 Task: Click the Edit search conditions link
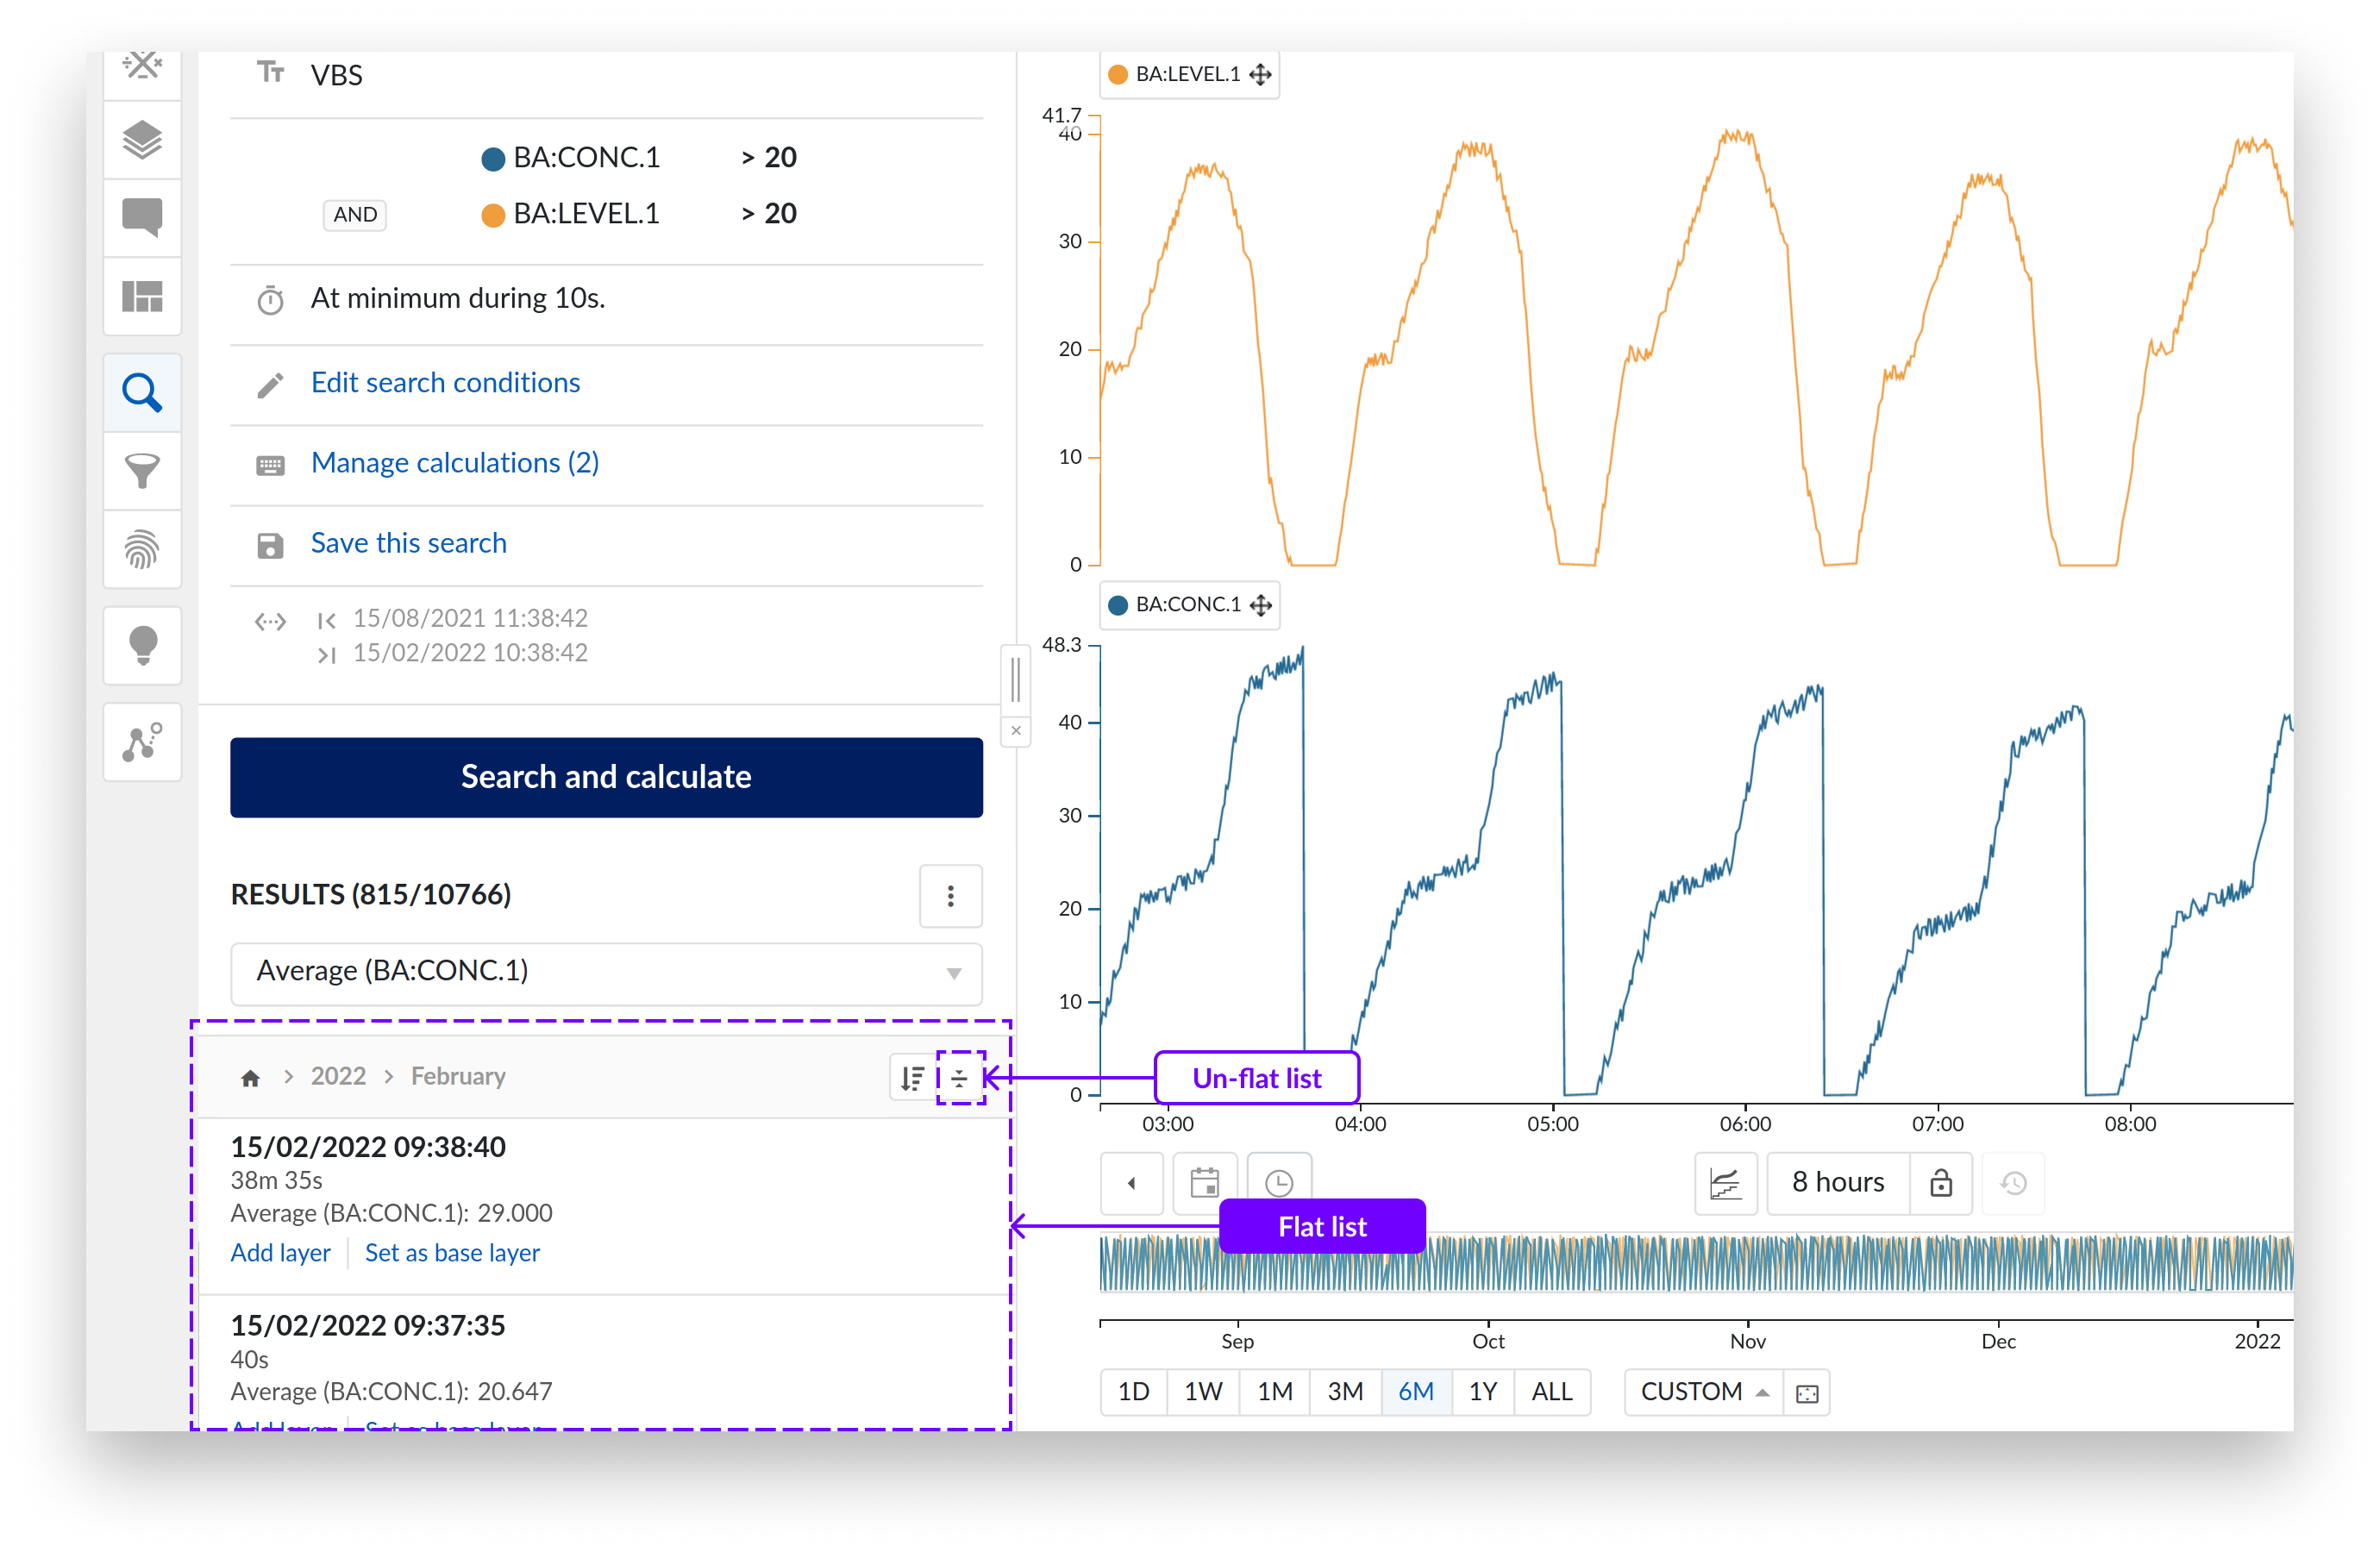click(445, 383)
